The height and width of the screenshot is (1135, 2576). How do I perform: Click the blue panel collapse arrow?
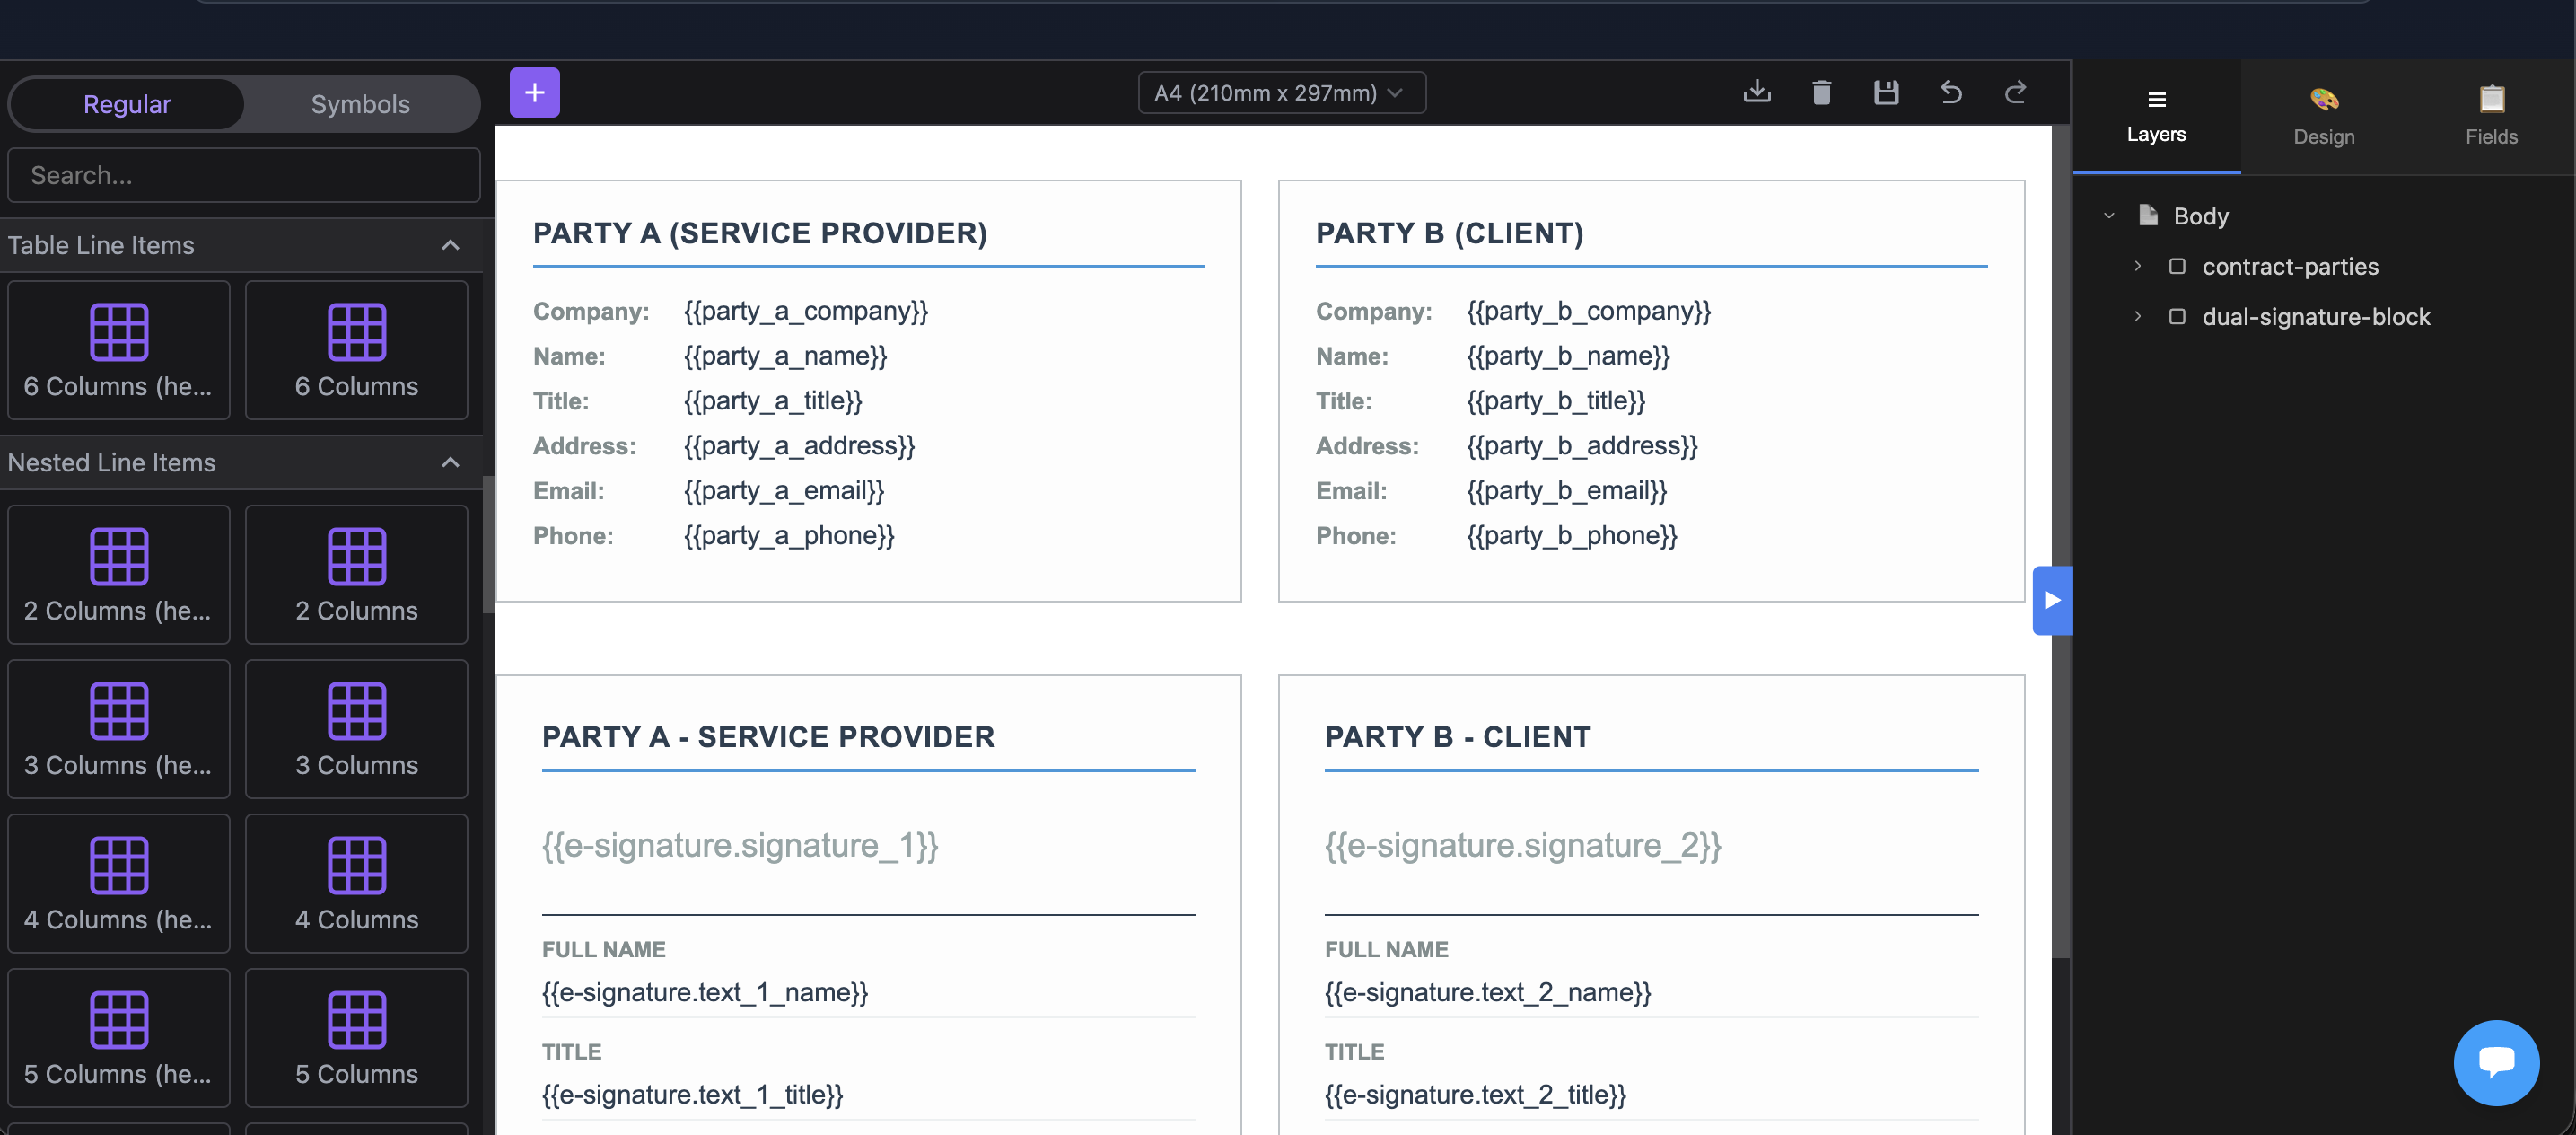pyautogui.click(x=2051, y=600)
